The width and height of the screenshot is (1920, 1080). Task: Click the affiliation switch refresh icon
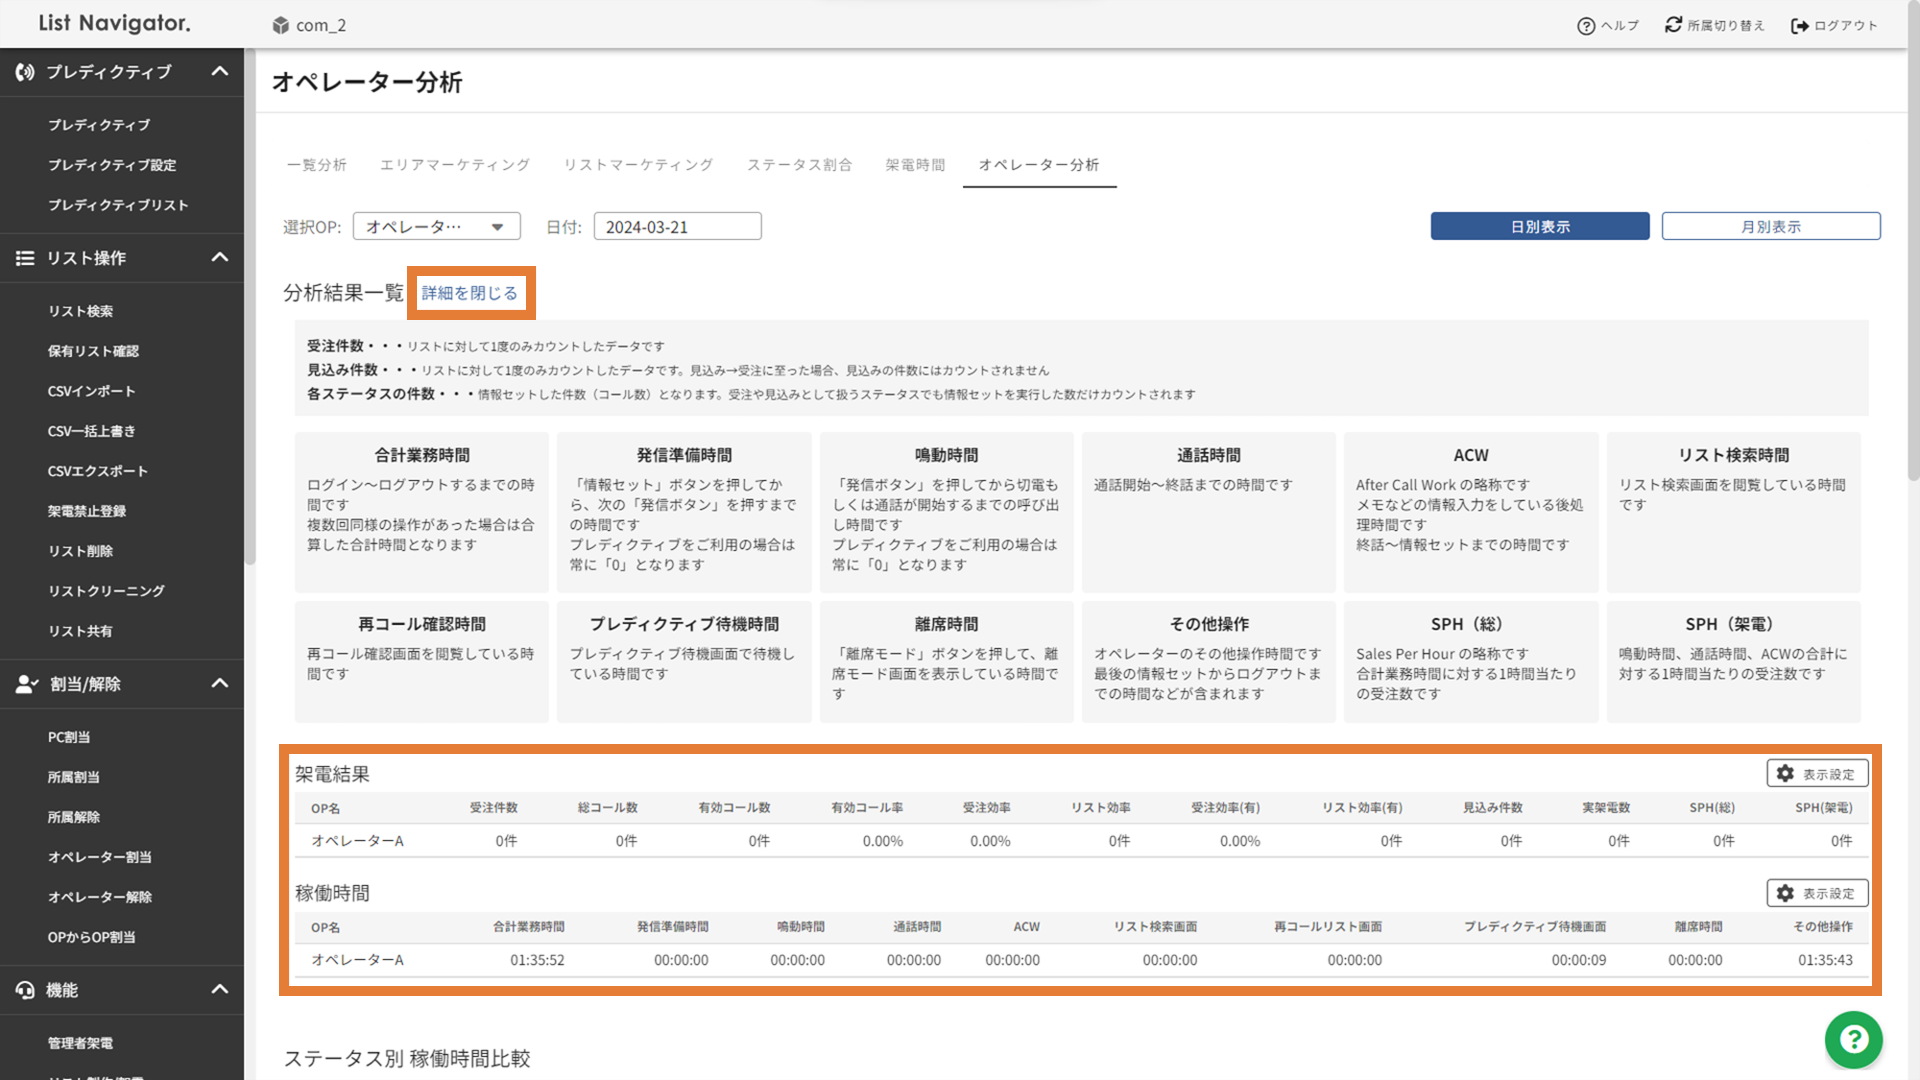tap(1673, 25)
